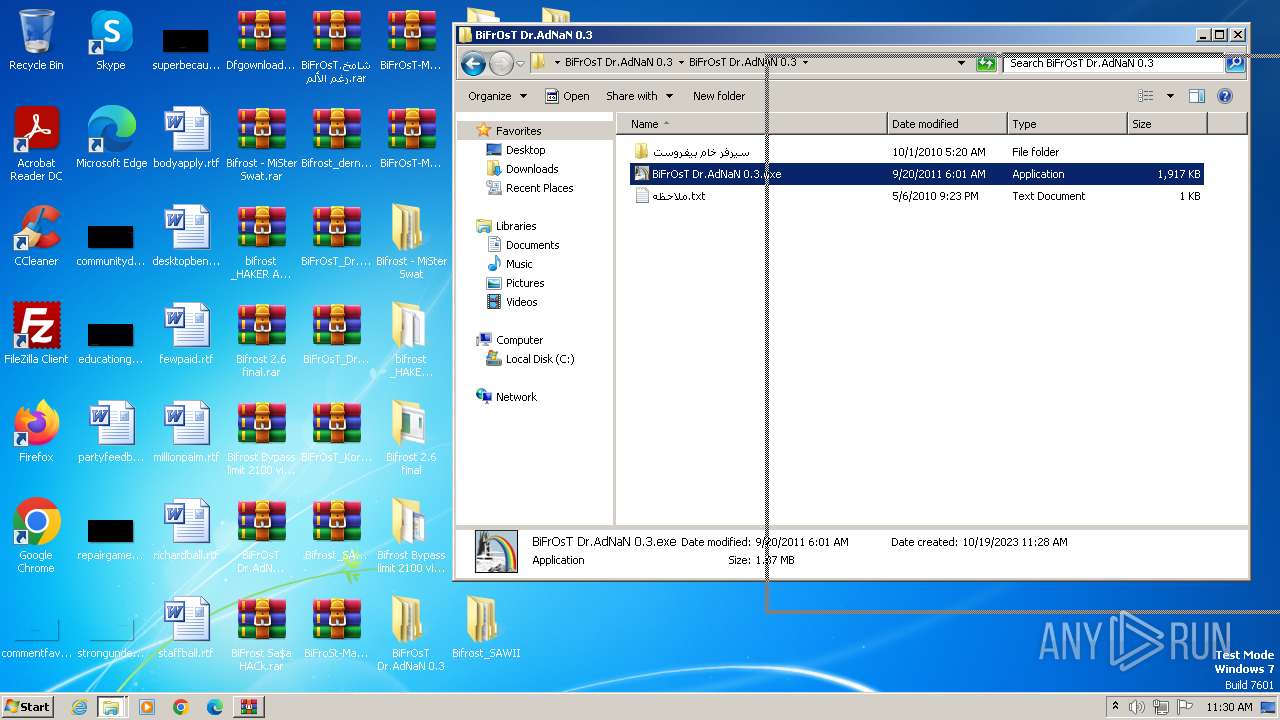
Task: Toggle the Explorer preview pane button
Action: point(1197,96)
